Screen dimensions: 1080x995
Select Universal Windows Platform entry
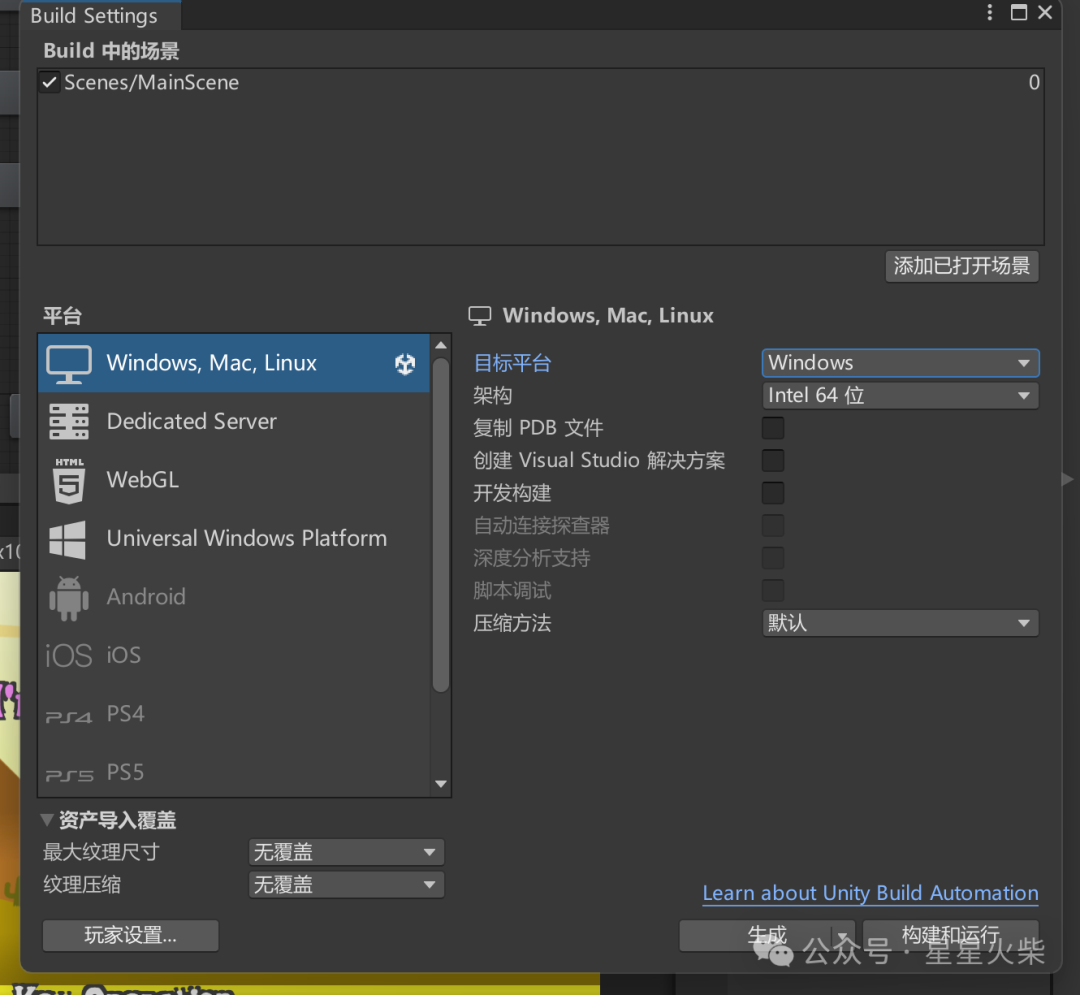[233, 538]
